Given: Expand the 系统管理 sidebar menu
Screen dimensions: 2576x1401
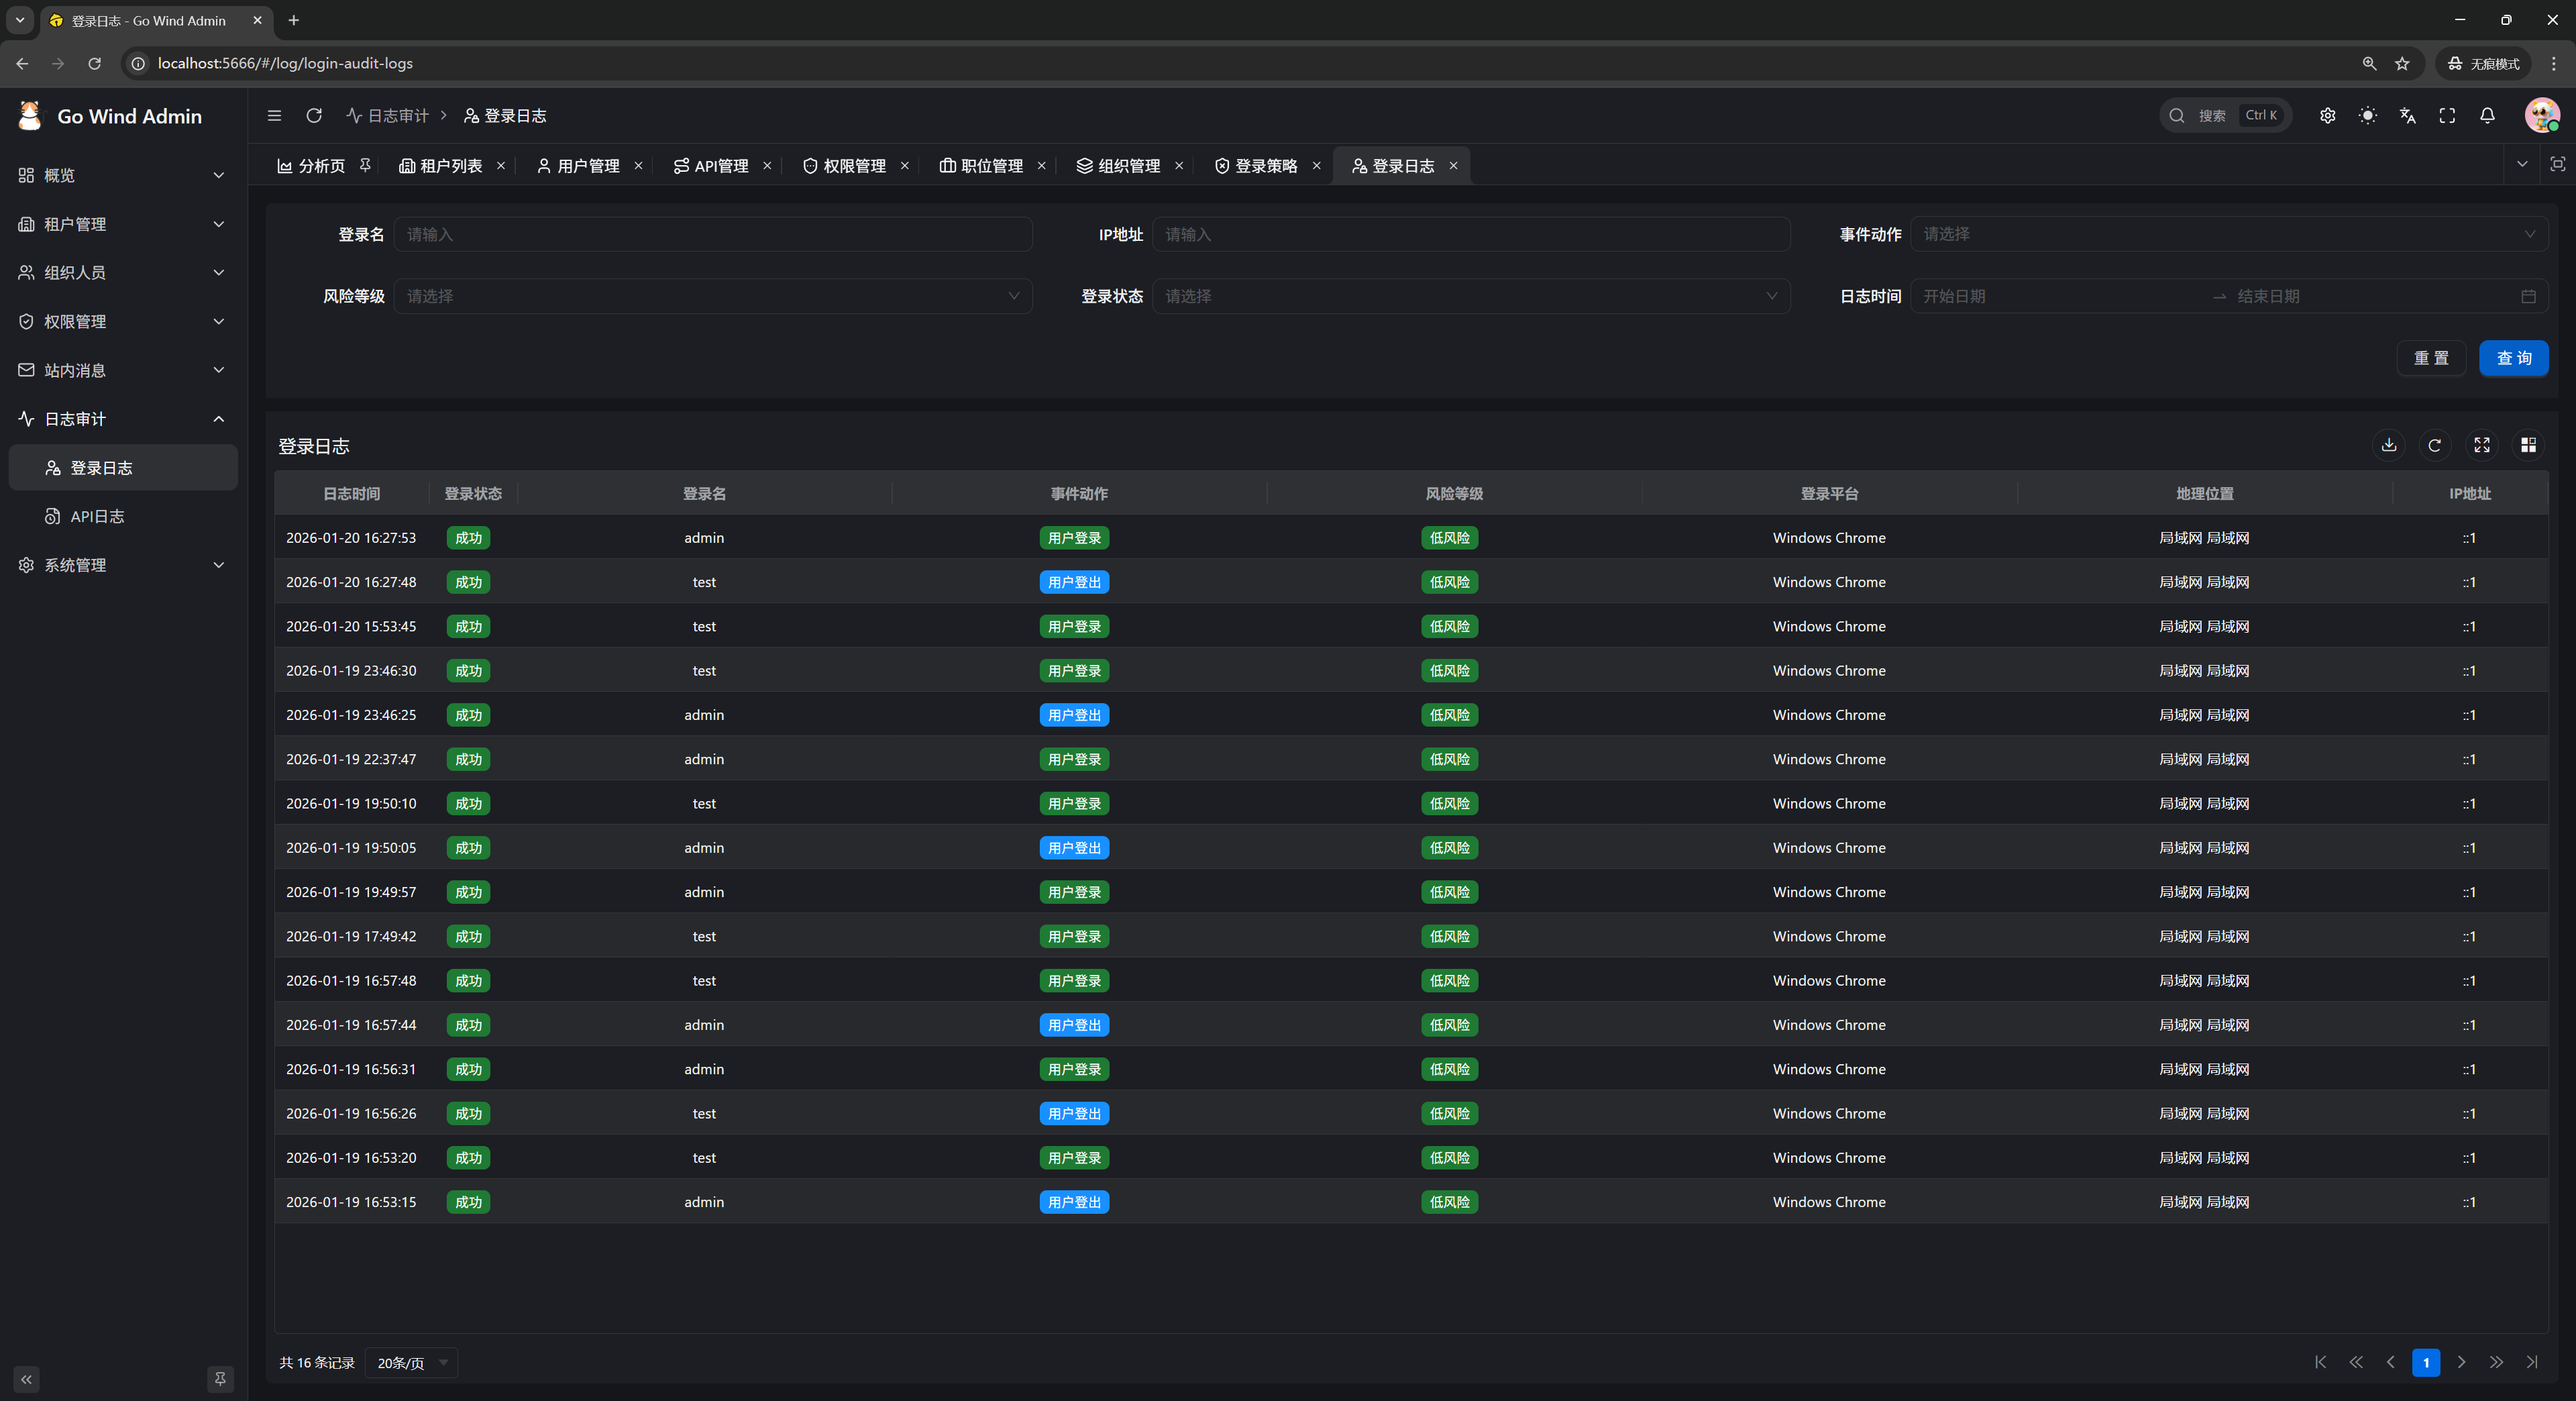Looking at the screenshot, I should (x=122, y=565).
